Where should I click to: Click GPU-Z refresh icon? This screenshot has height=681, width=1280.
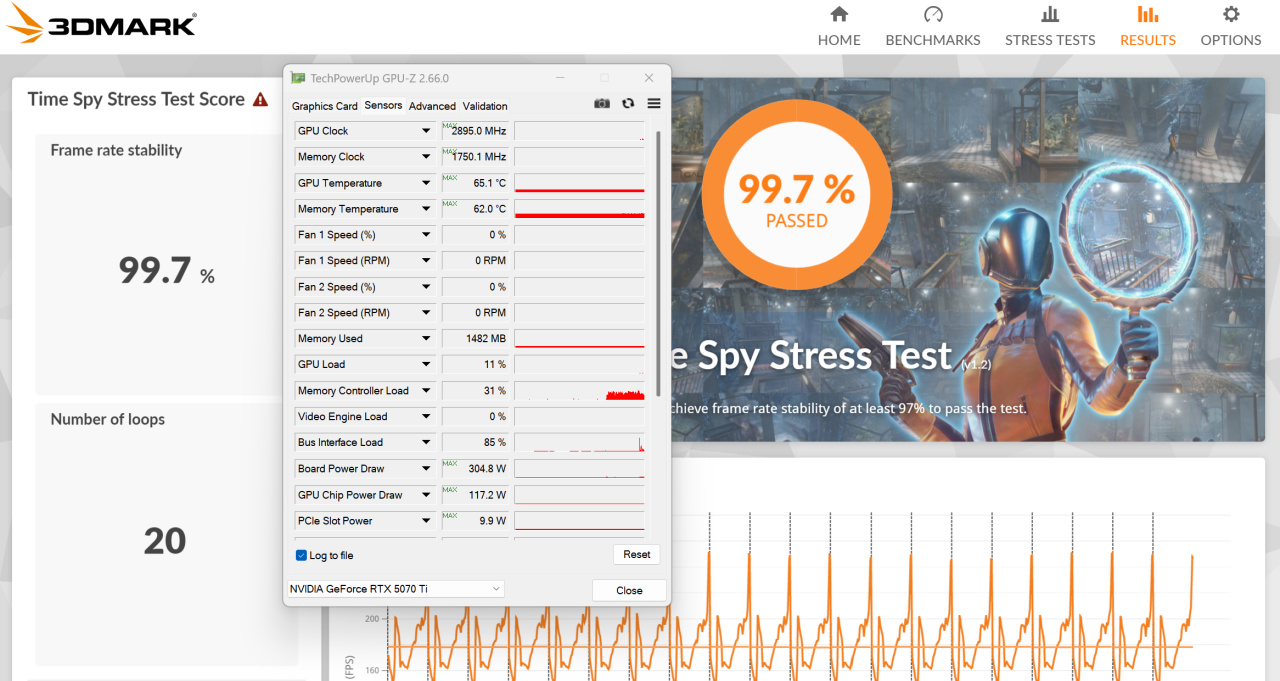(628, 103)
